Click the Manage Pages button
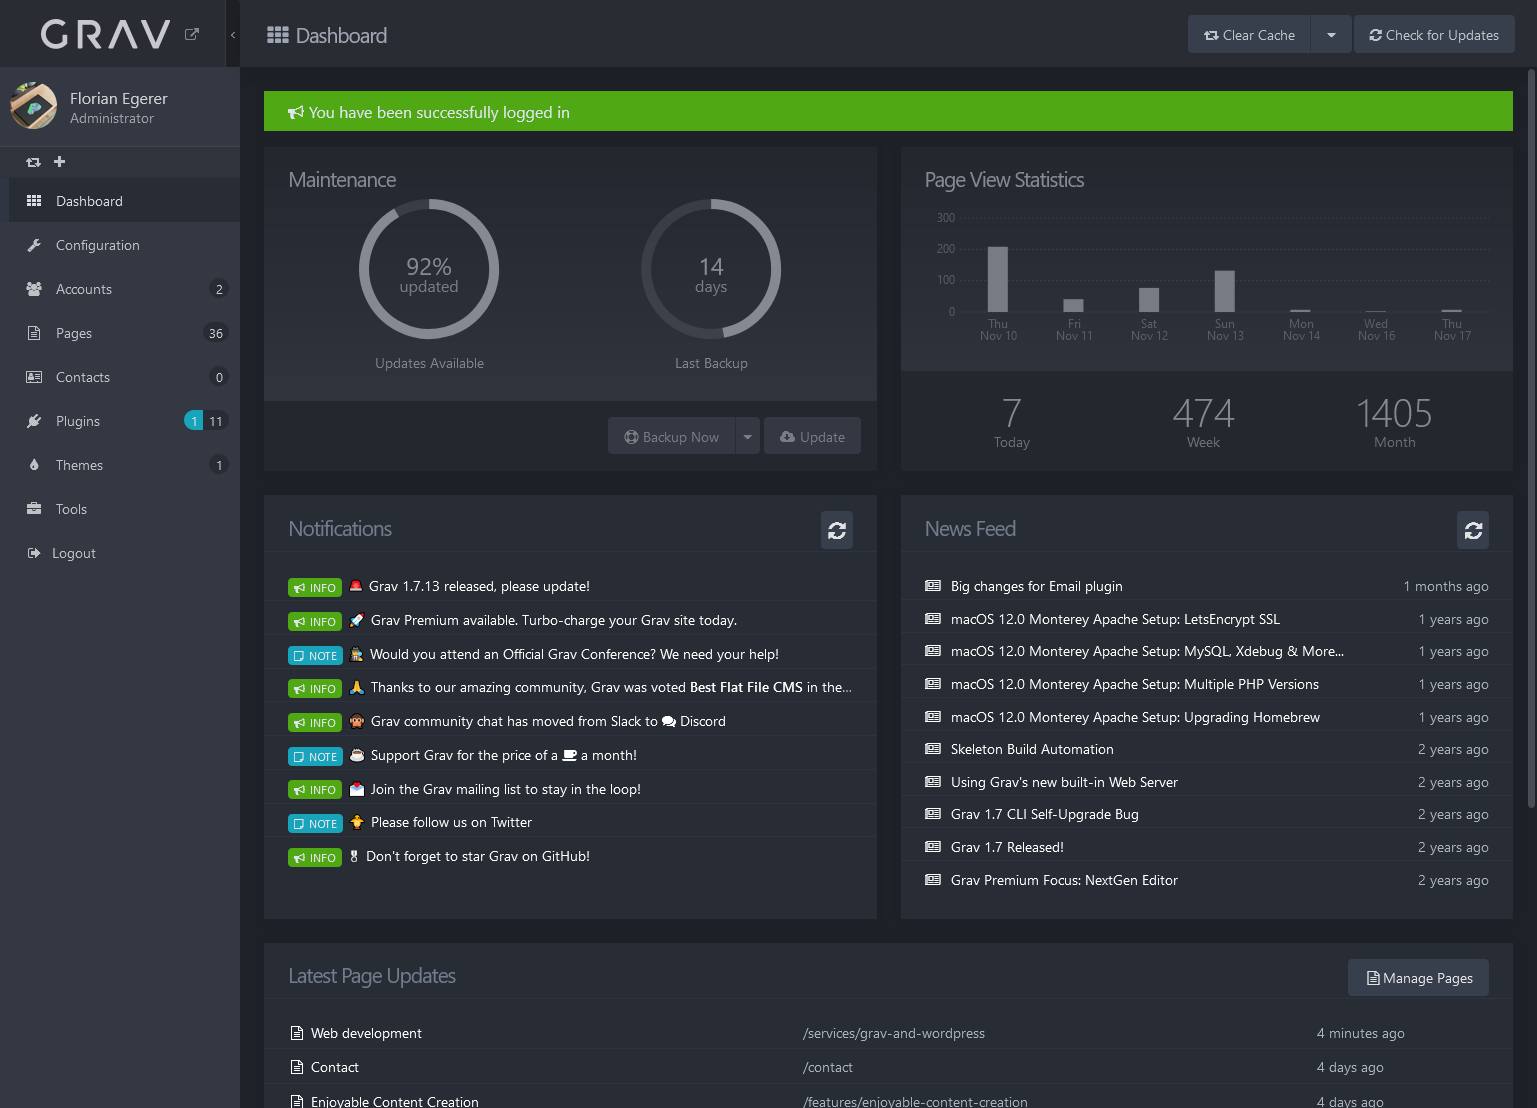The width and height of the screenshot is (1537, 1108). (1418, 978)
